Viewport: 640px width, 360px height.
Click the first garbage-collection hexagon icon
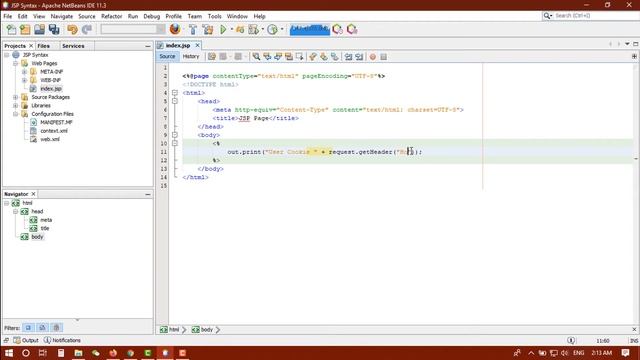pyautogui.click(x=338, y=29)
